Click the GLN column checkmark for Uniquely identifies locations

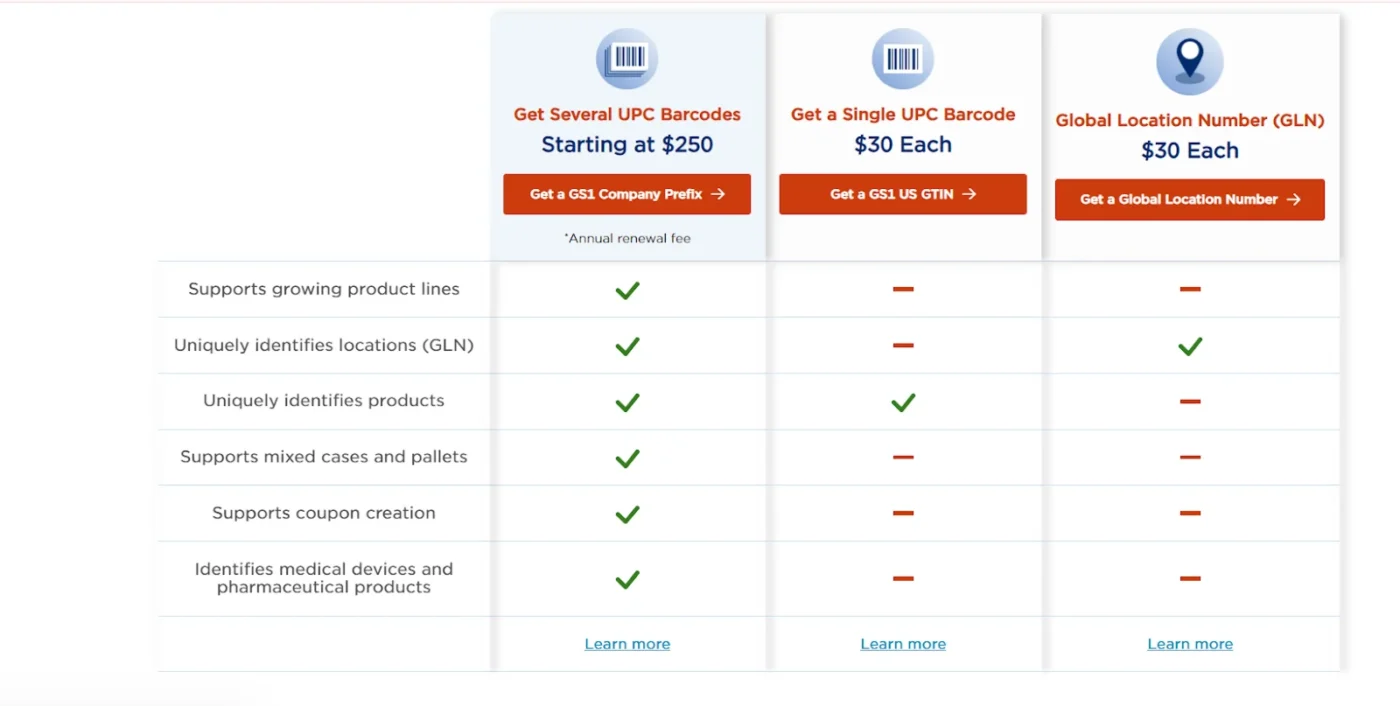(x=1190, y=346)
